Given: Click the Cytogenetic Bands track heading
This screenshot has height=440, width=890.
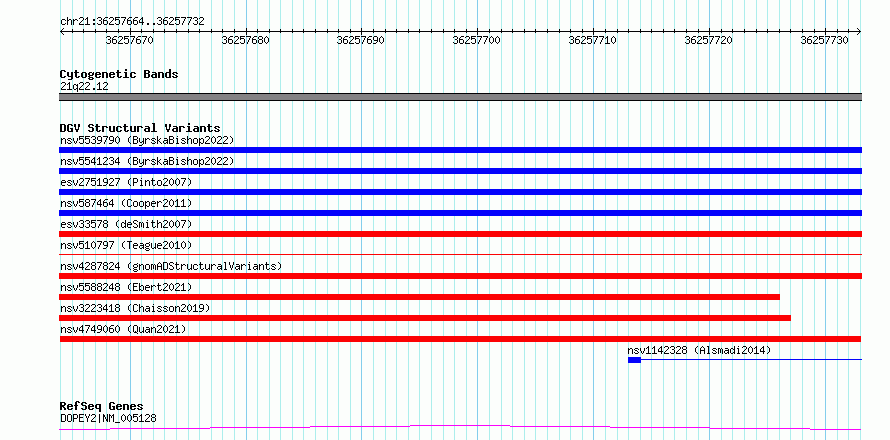Looking at the screenshot, I should tap(119, 74).
